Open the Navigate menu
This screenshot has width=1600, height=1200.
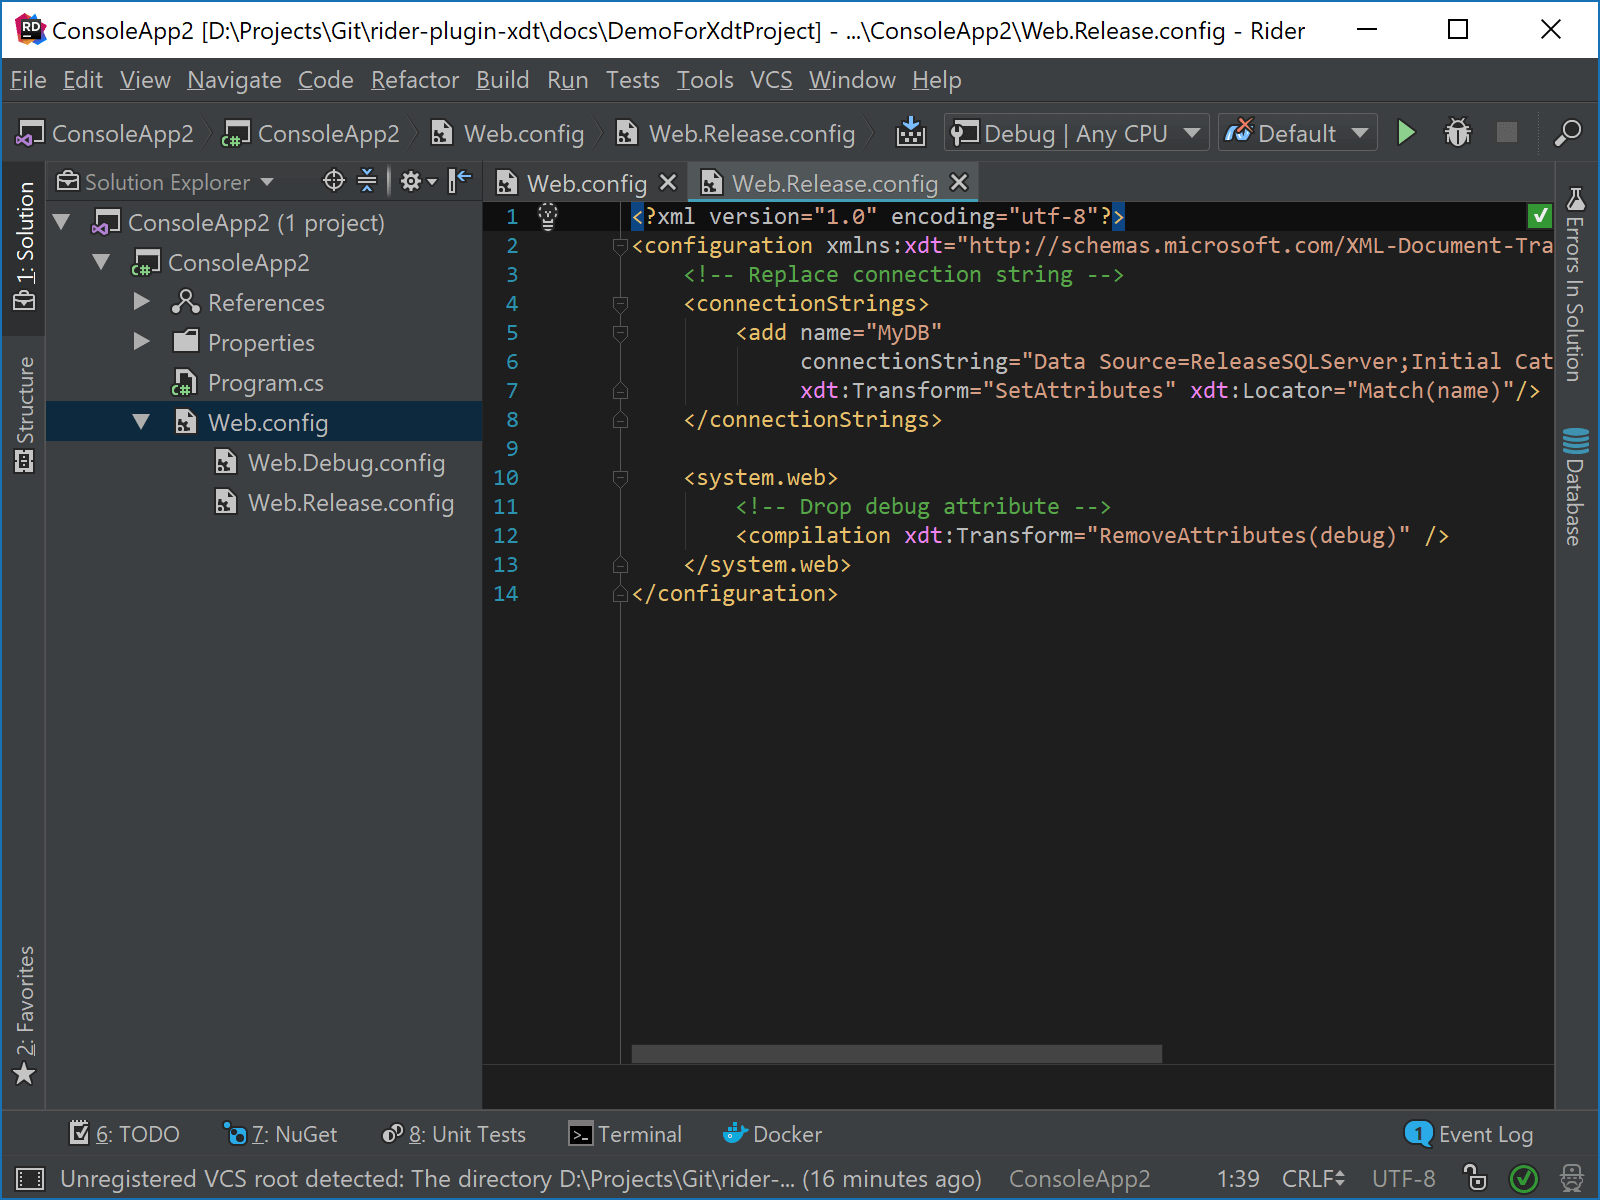point(234,80)
